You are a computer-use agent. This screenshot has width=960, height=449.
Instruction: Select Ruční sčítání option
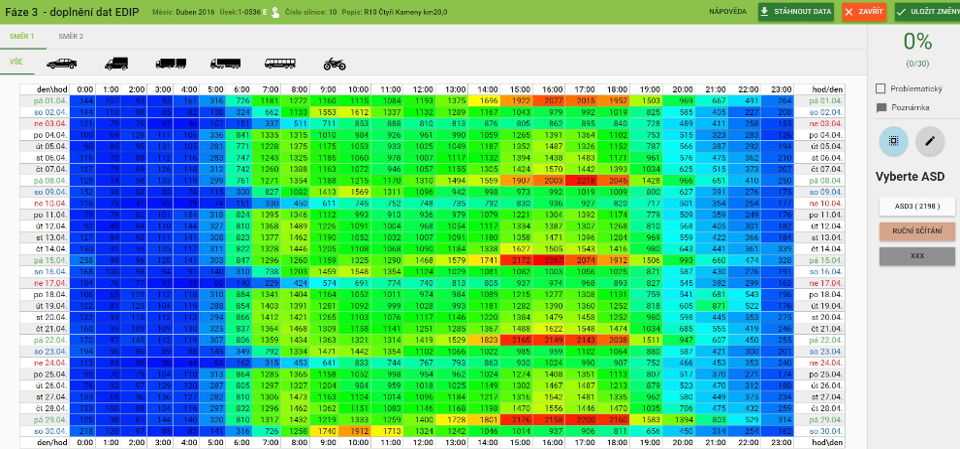click(917, 230)
